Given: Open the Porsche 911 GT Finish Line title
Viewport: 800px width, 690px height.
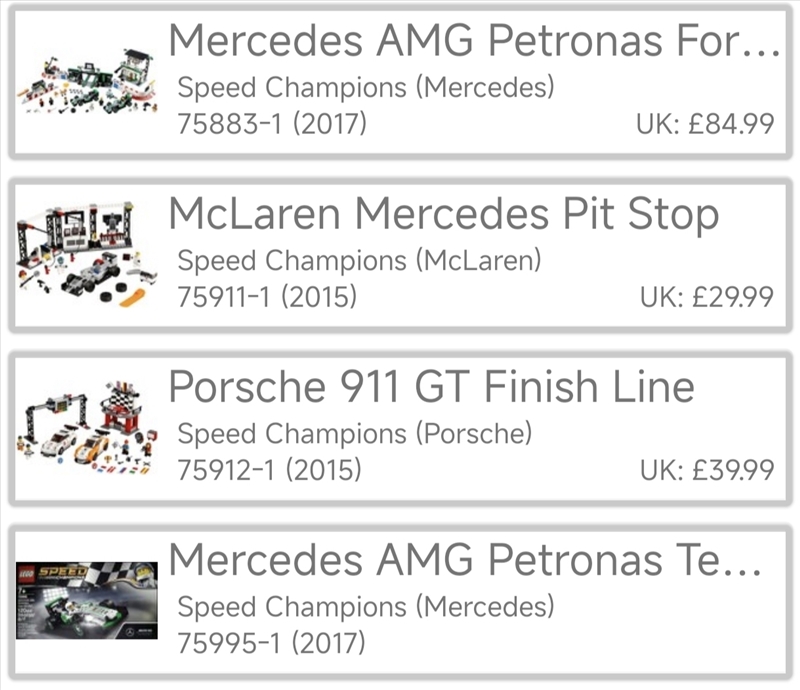Looking at the screenshot, I should click(x=431, y=387).
